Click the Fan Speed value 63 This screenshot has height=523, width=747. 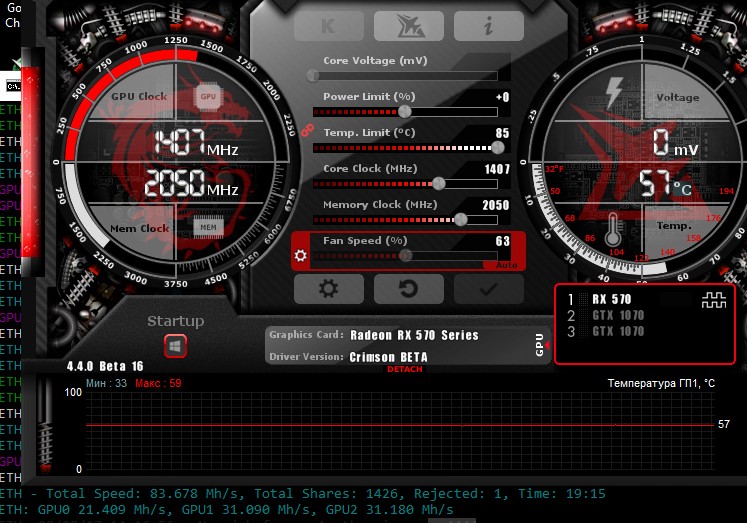tap(503, 241)
